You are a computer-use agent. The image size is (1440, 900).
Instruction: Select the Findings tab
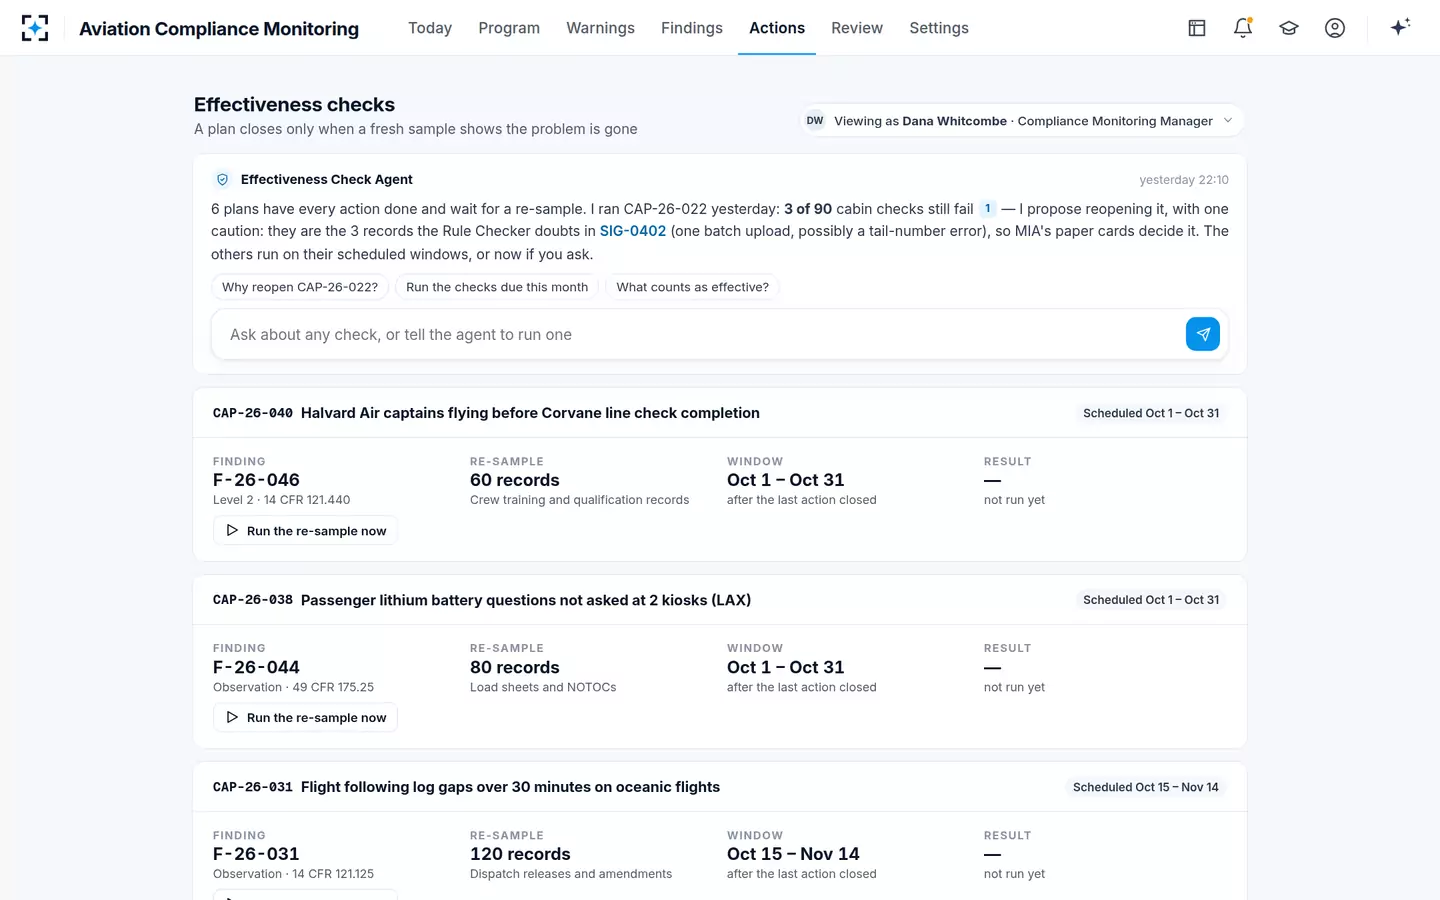tap(692, 28)
